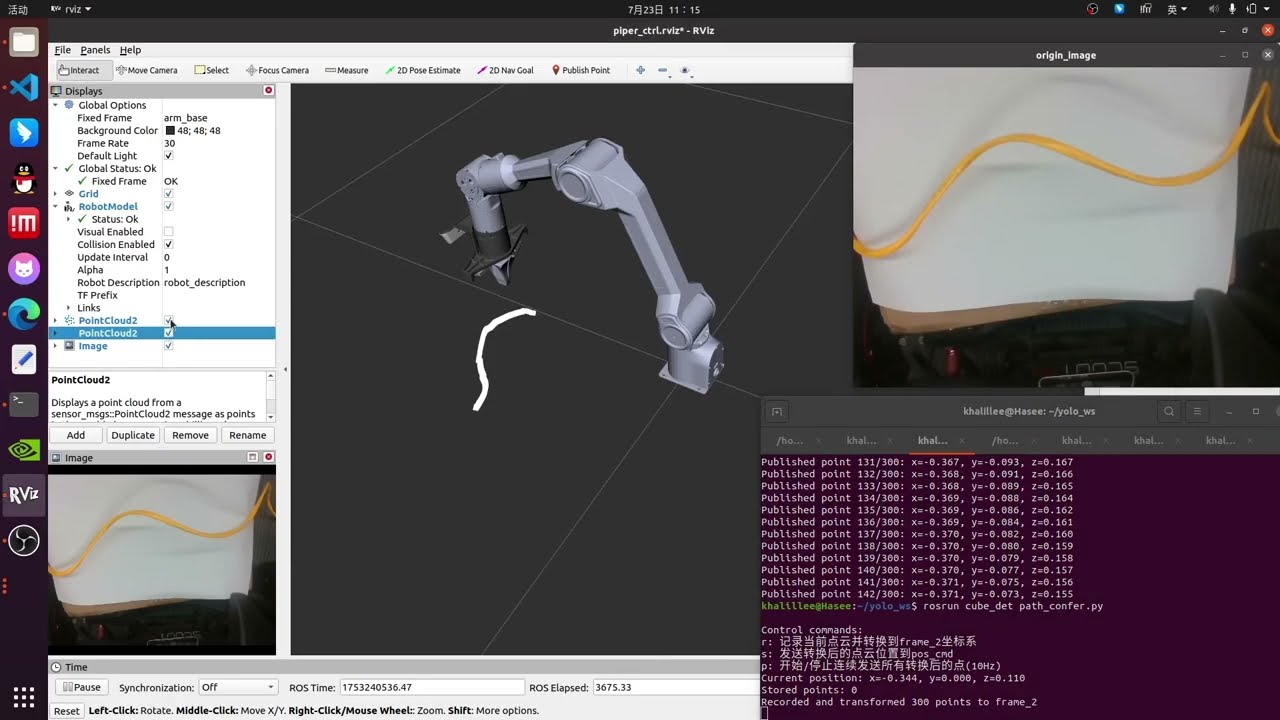The height and width of the screenshot is (720, 1280).
Task: Collapse the RobotModel display node
Action: point(56,207)
